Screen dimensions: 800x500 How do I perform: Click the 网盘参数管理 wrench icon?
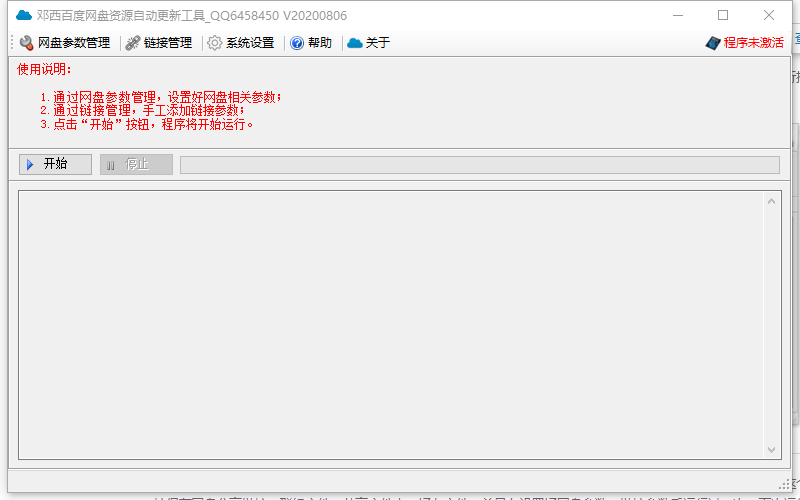pos(27,43)
